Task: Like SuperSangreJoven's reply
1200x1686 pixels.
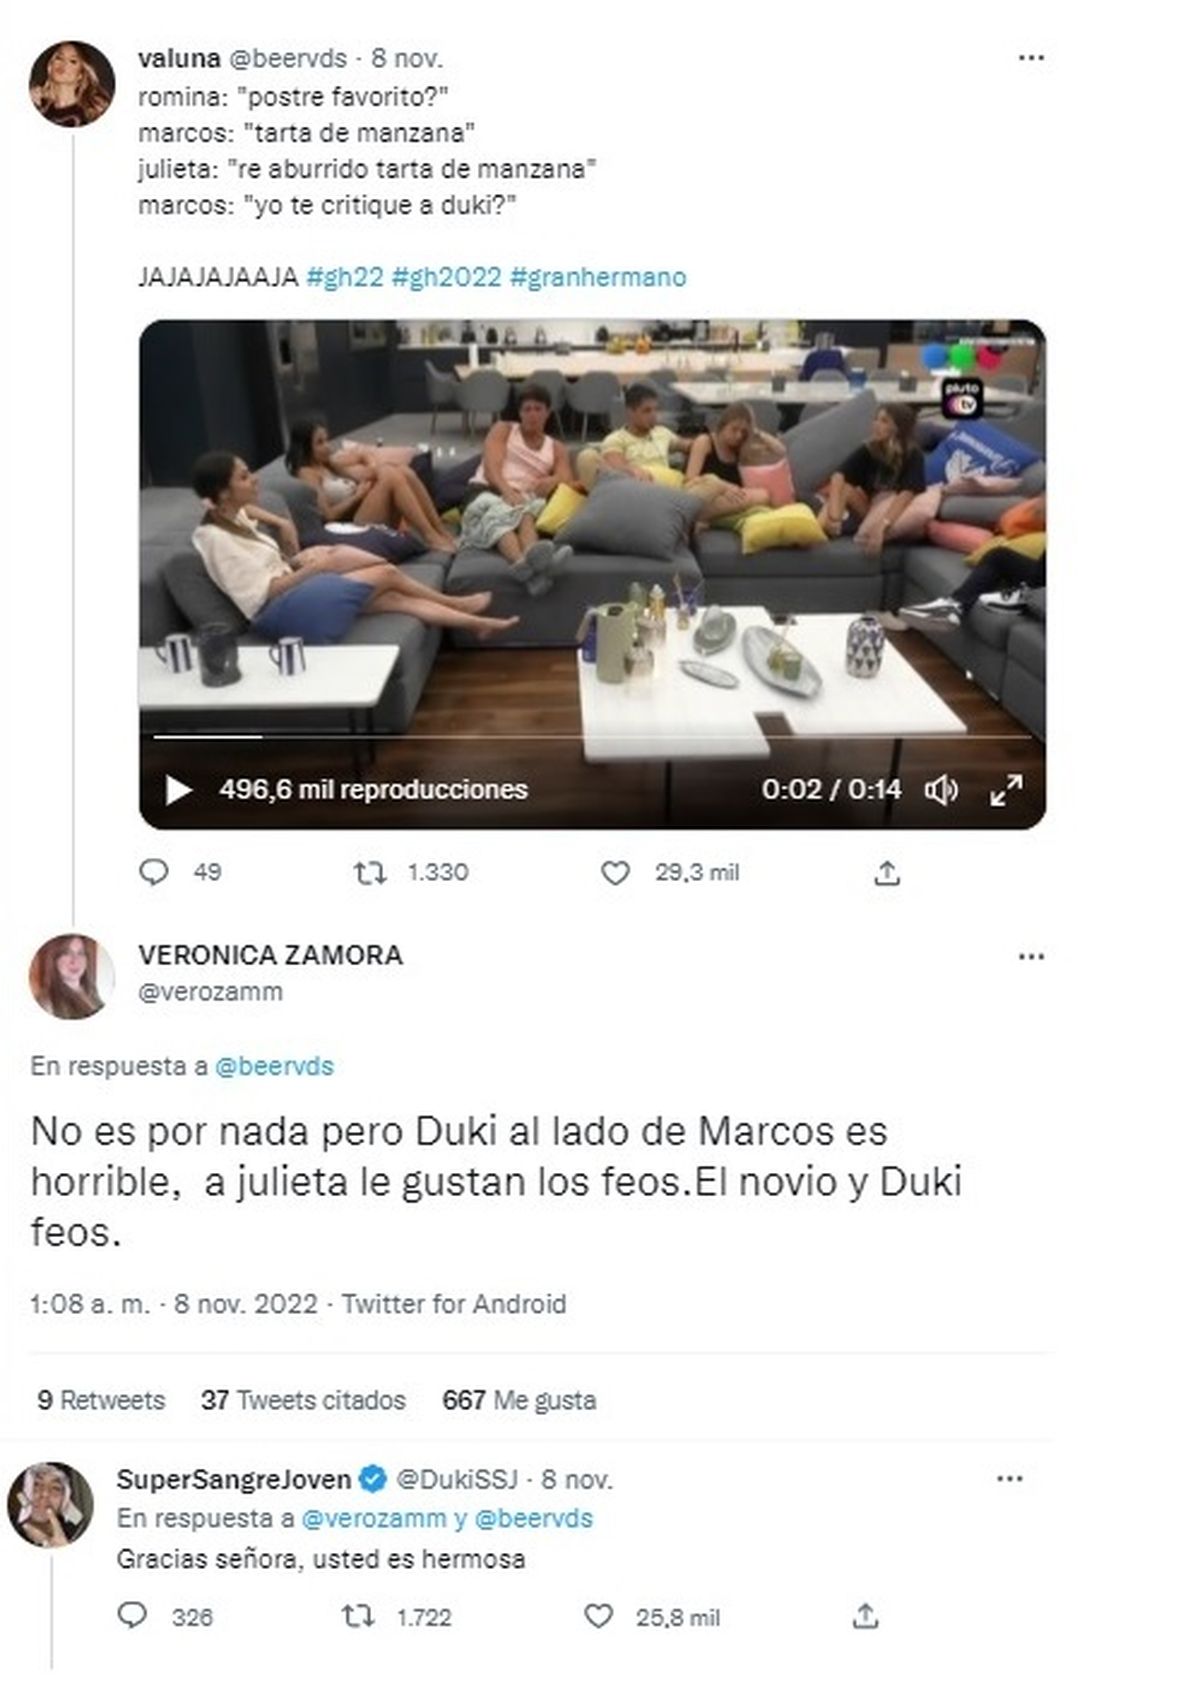Action: (598, 1616)
